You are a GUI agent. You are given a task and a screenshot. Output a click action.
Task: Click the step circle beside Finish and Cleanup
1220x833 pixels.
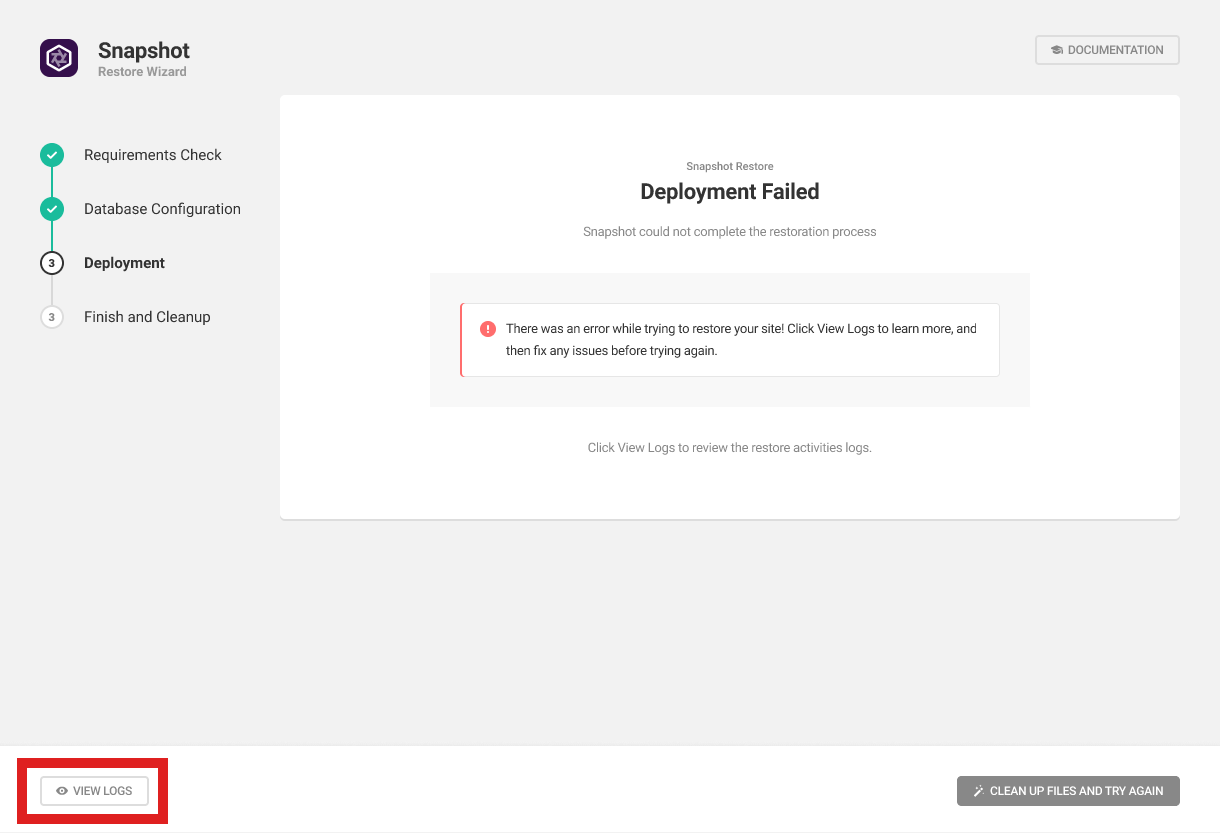[52, 317]
